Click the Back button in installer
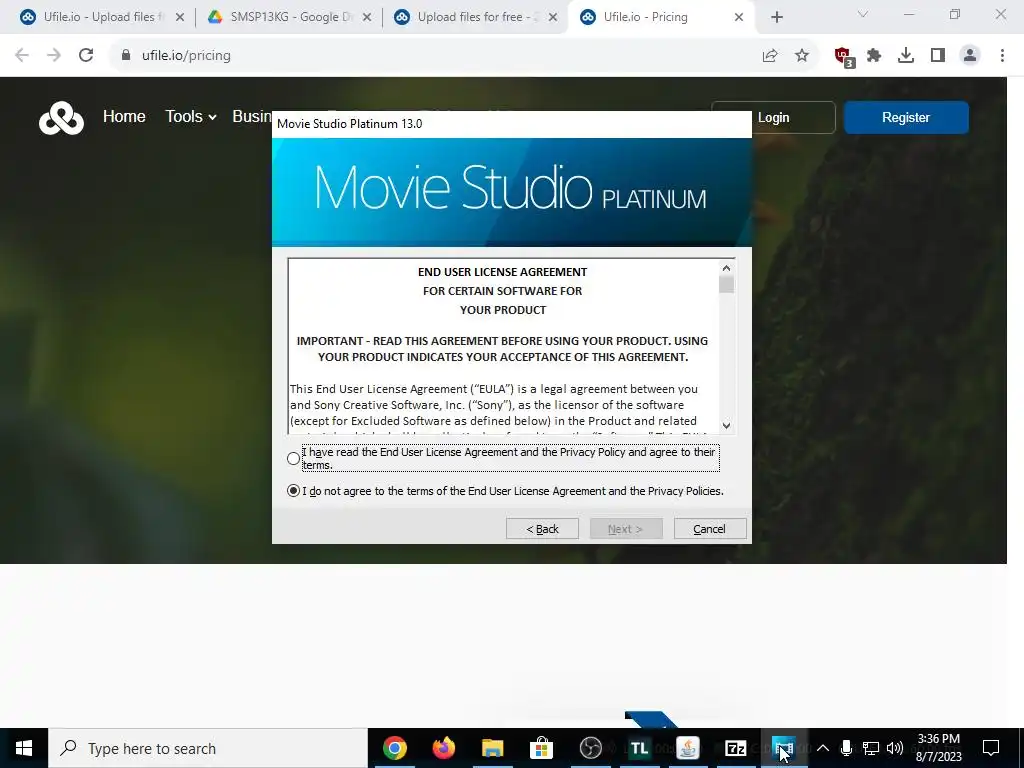The height and width of the screenshot is (768, 1024). 542,529
